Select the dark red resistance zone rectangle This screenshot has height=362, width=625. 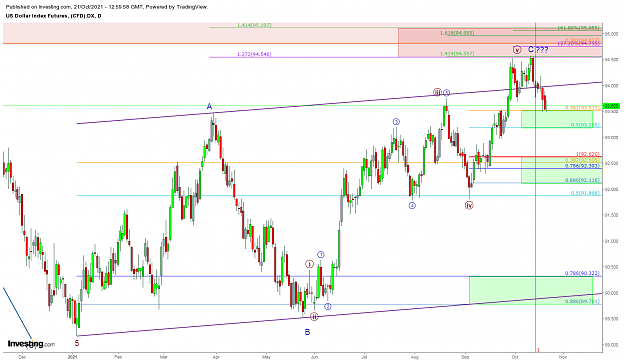[500, 43]
